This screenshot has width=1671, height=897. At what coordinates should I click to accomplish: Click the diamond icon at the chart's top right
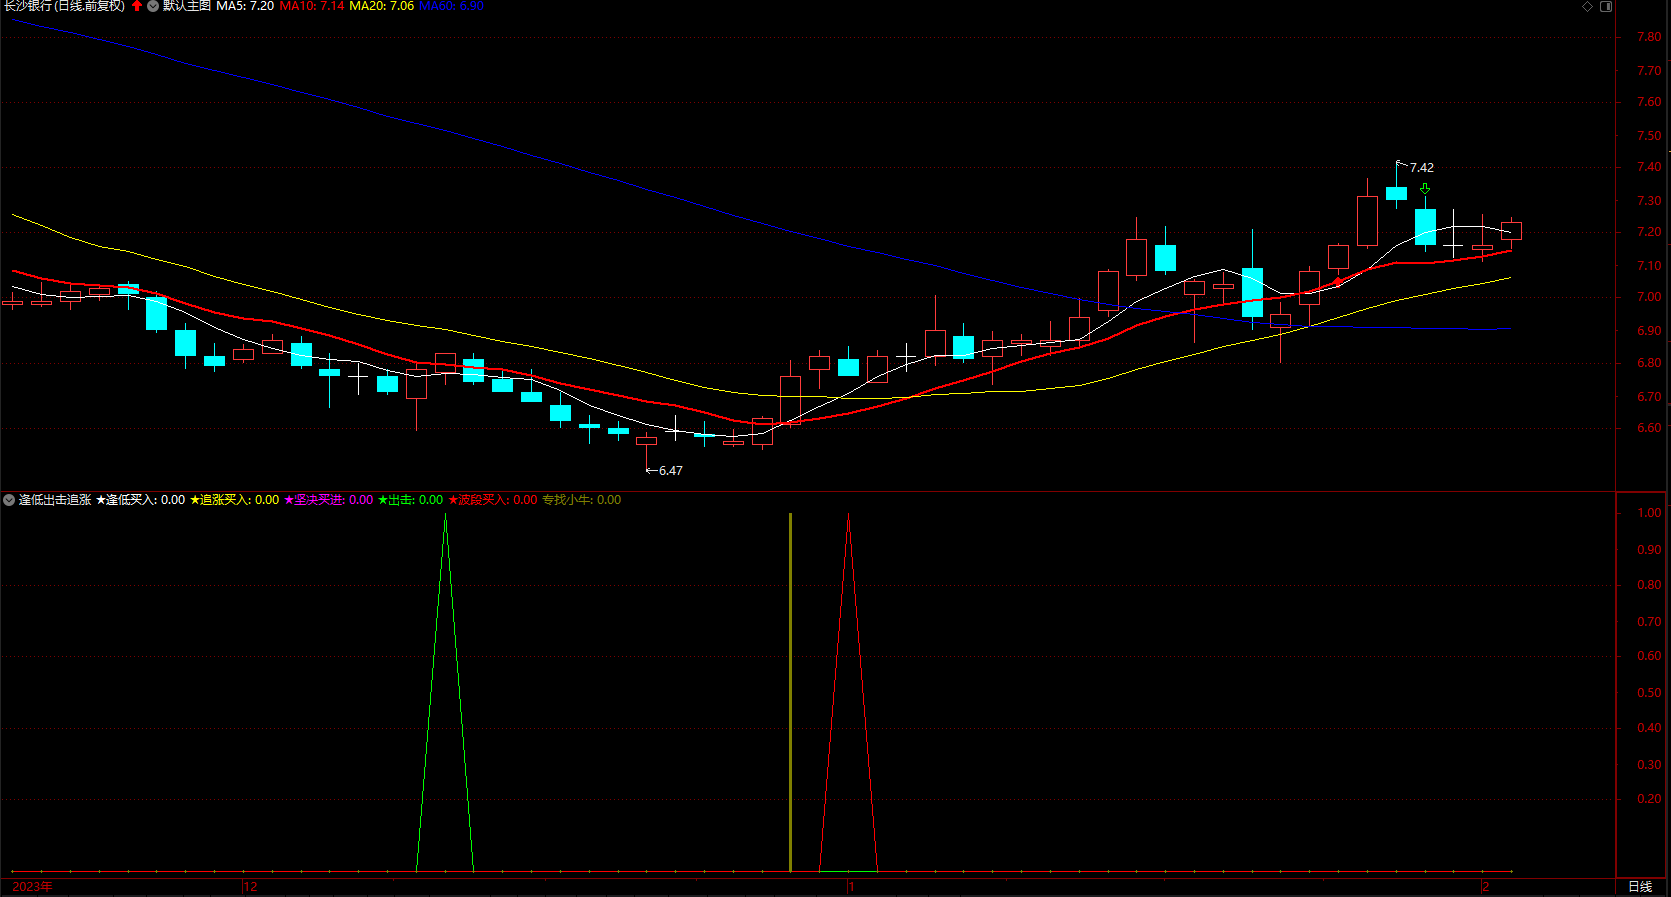pyautogui.click(x=1587, y=6)
